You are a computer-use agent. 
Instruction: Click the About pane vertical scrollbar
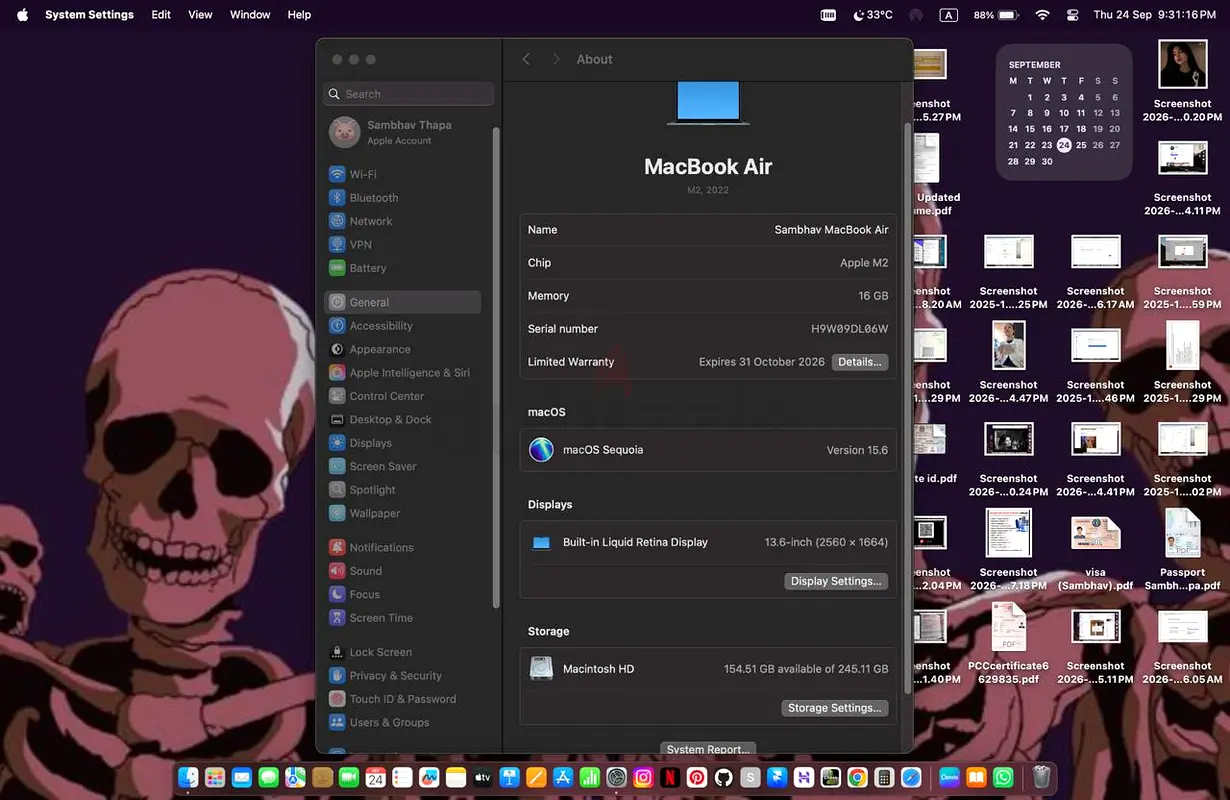(908, 408)
